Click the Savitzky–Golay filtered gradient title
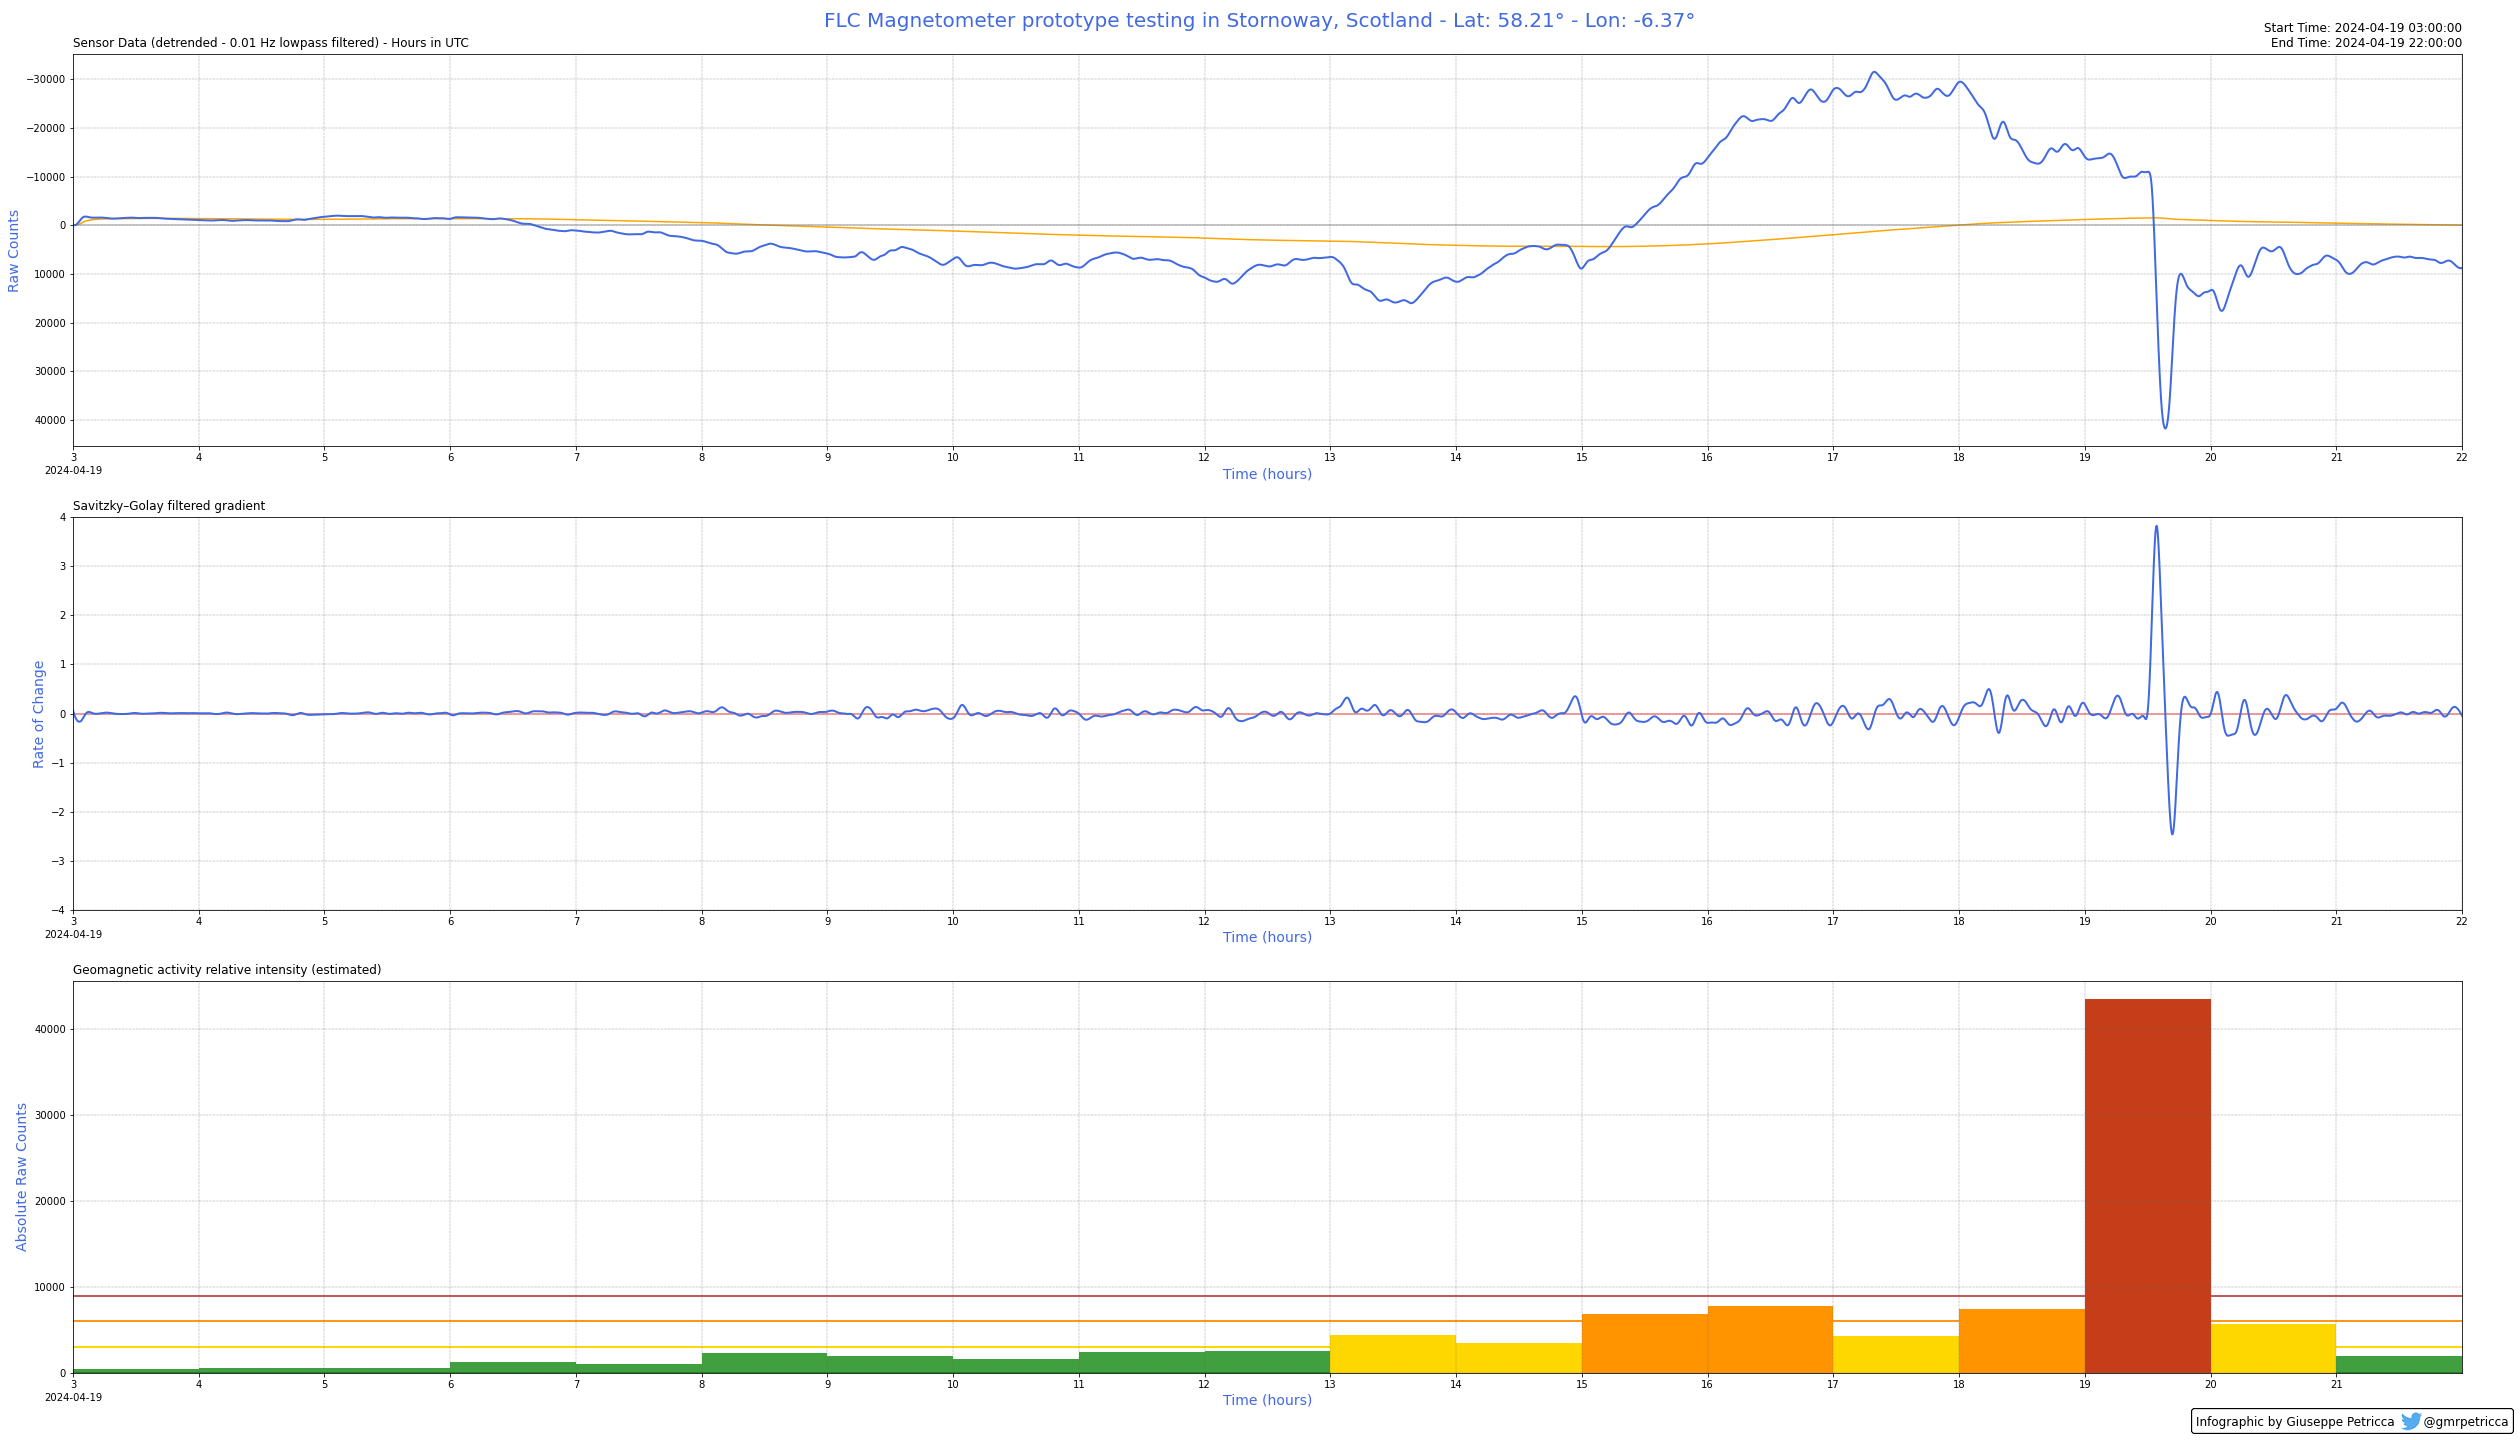Screen dimensions: 2520x1440 (169, 506)
